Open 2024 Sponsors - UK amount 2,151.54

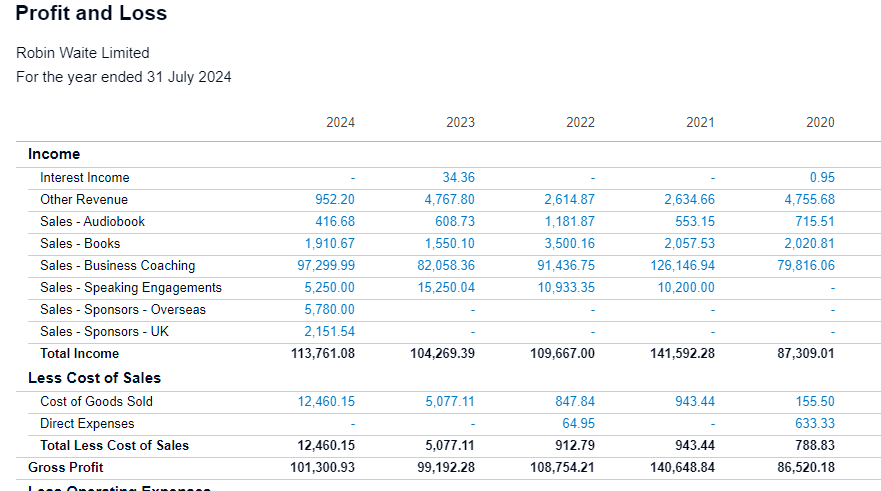pos(330,331)
